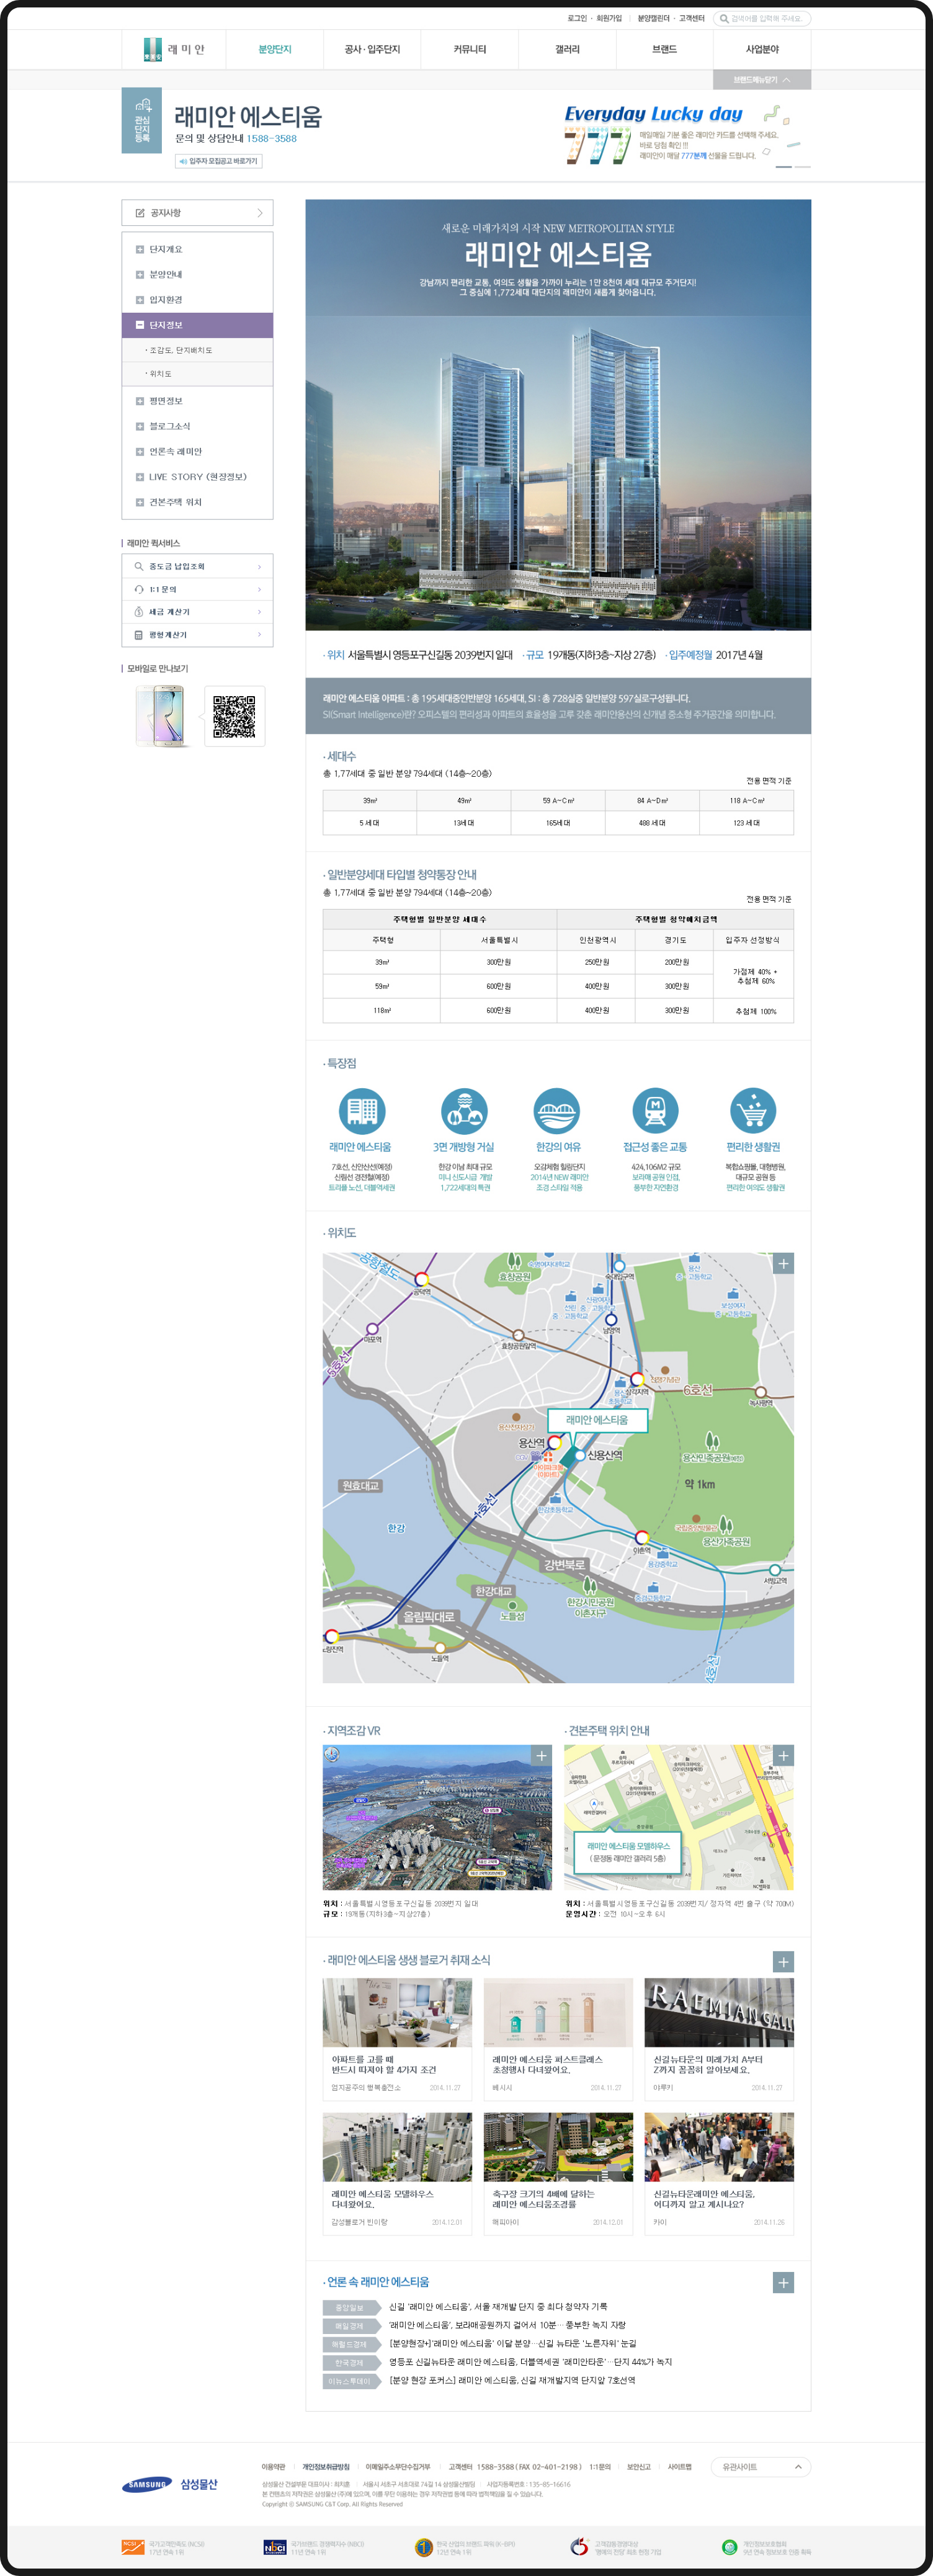Click the plus icon on the 지역조감 VR image
The width and height of the screenshot is (933, 2576).
pyautogui.click(x=541, y=1756)
